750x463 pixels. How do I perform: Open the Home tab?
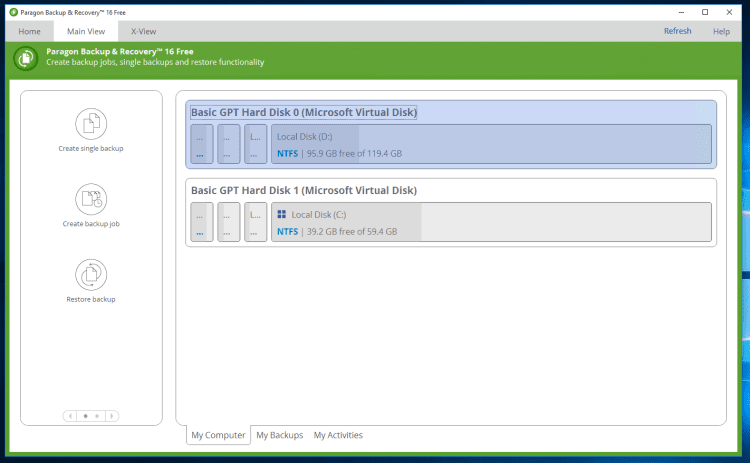pos(30,32)
